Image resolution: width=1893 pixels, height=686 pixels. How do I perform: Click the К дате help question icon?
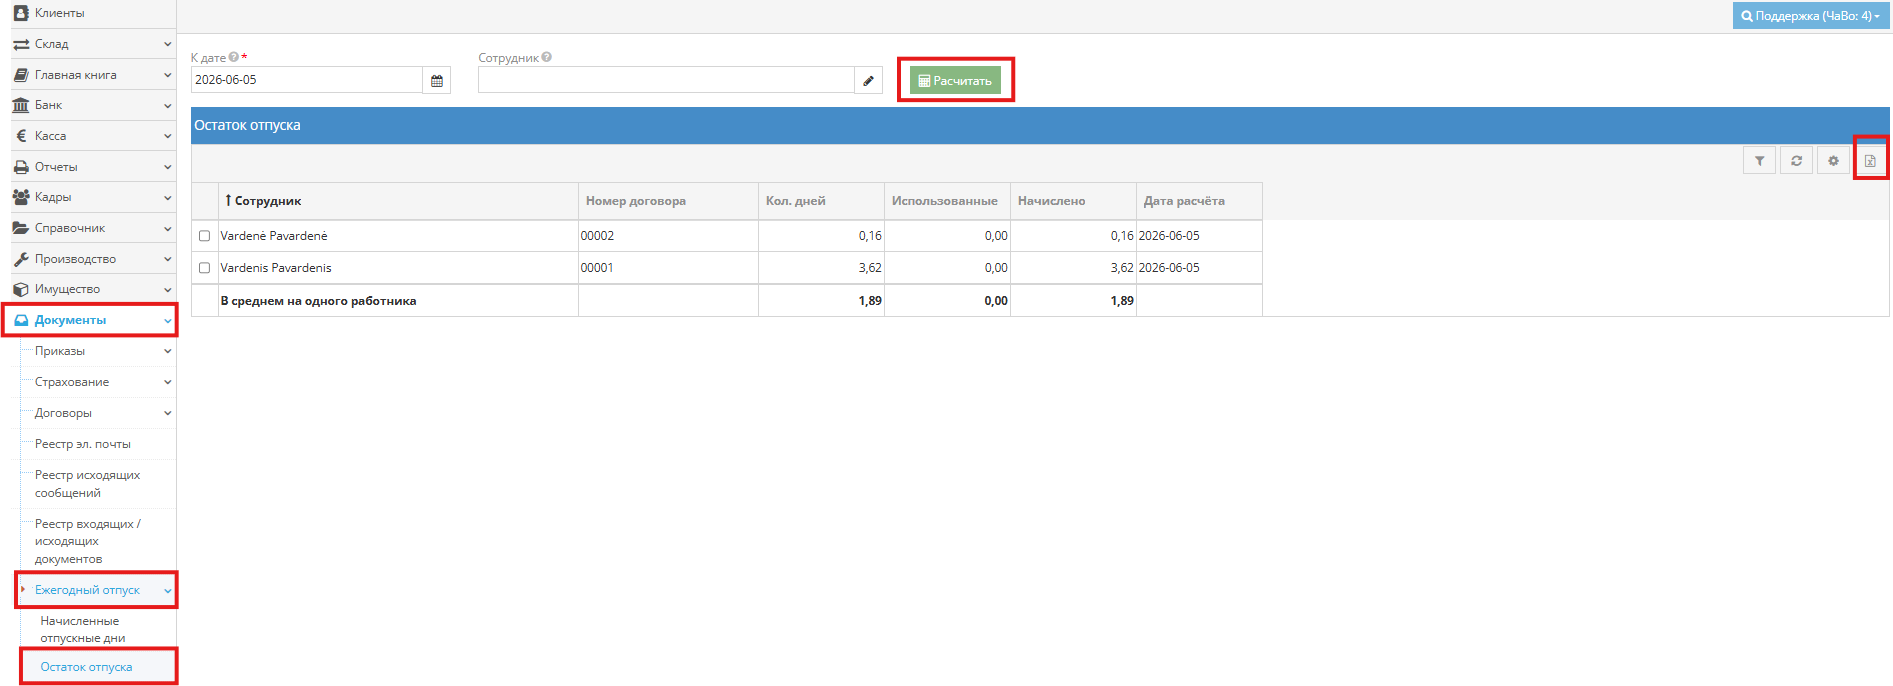tap(234, 57)
